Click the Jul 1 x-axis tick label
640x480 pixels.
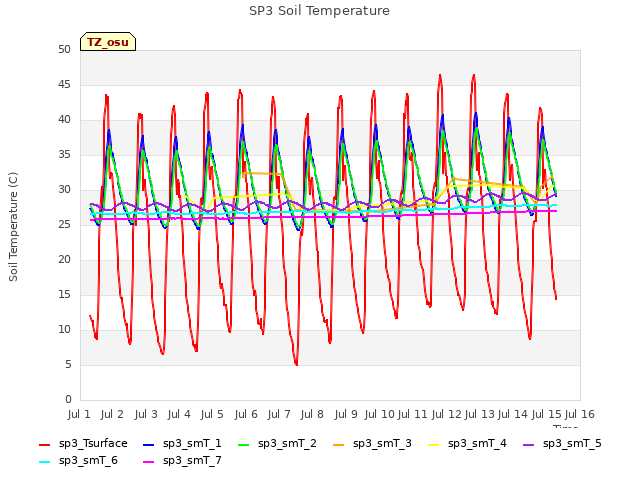point(79,414)
